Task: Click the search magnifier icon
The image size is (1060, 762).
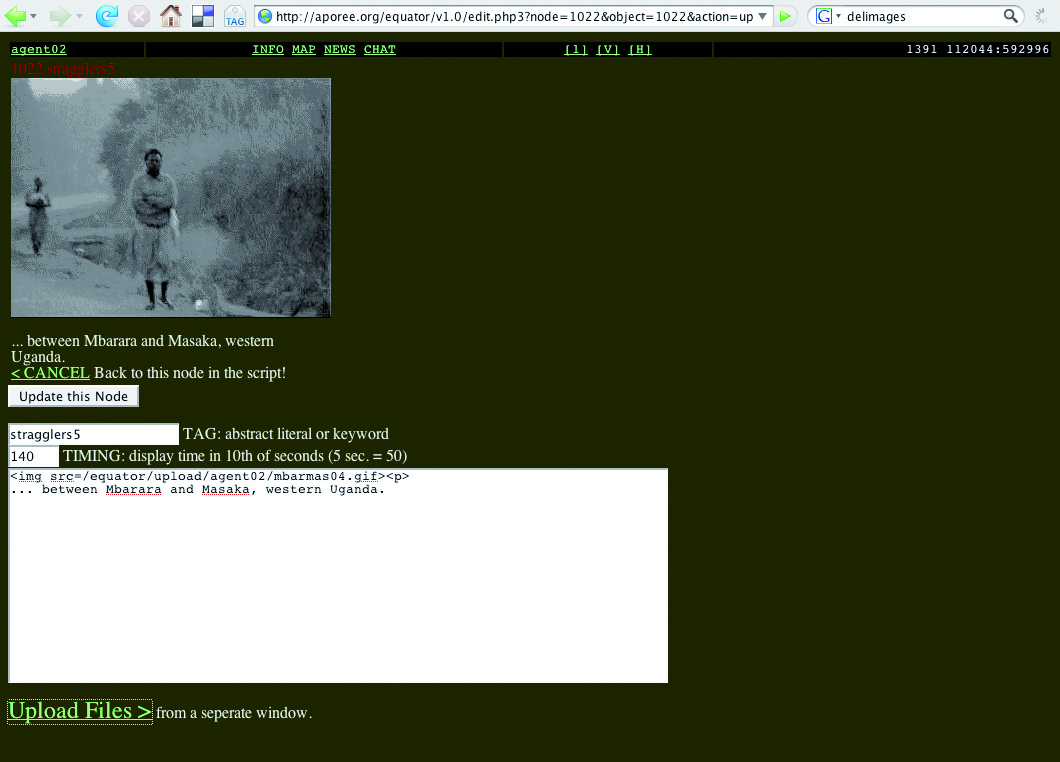Action: (1010, 16)
